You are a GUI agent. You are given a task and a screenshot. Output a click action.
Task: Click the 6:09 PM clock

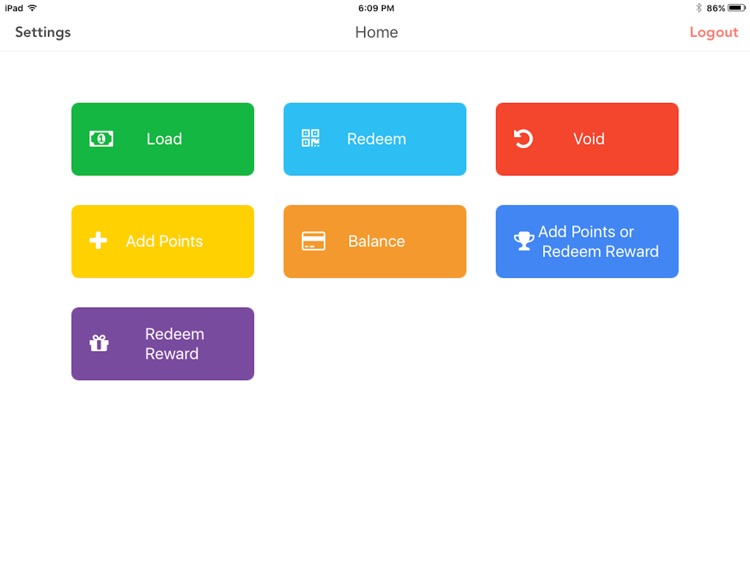click(x=376, y=8)
